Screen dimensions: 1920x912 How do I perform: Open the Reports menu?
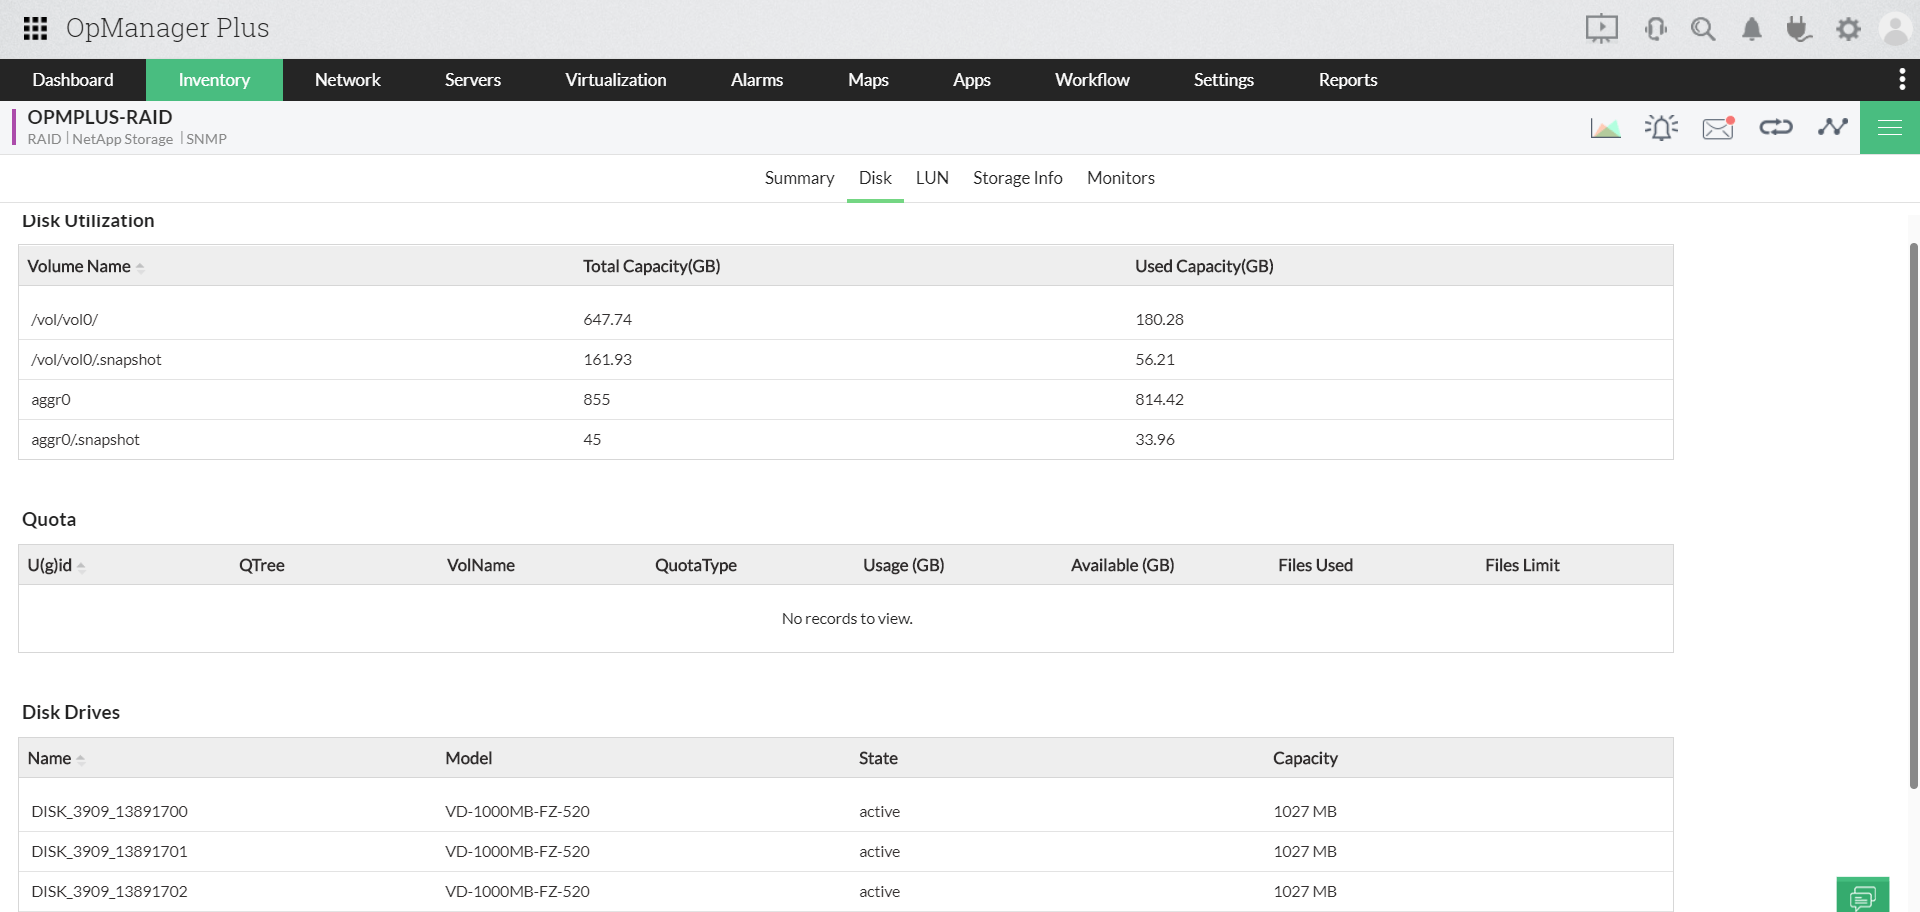(x=1348, y=79)
